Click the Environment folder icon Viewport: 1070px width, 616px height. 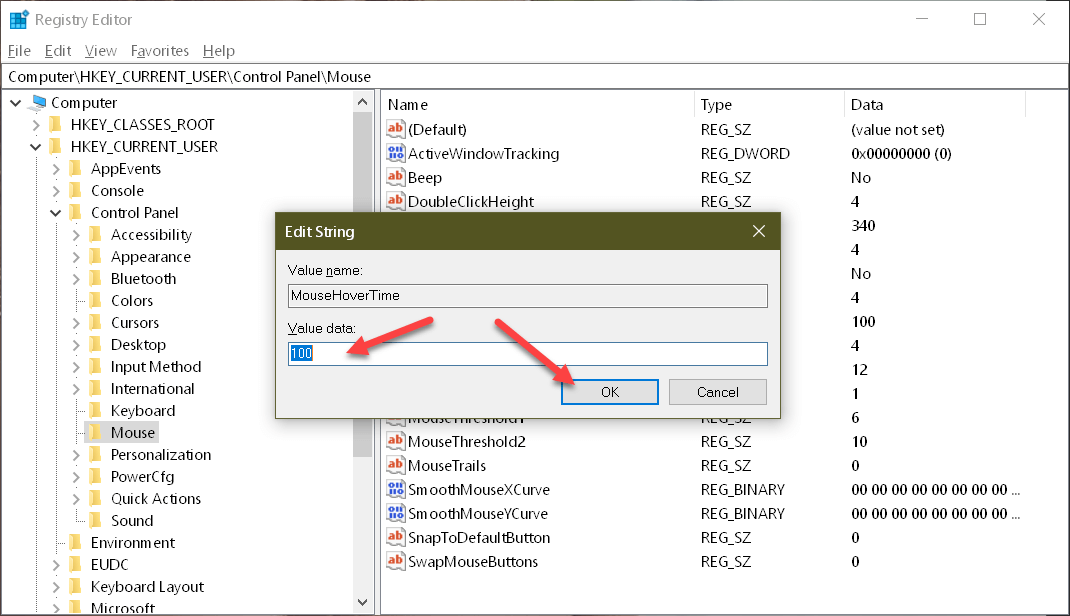tap(76, 542)
